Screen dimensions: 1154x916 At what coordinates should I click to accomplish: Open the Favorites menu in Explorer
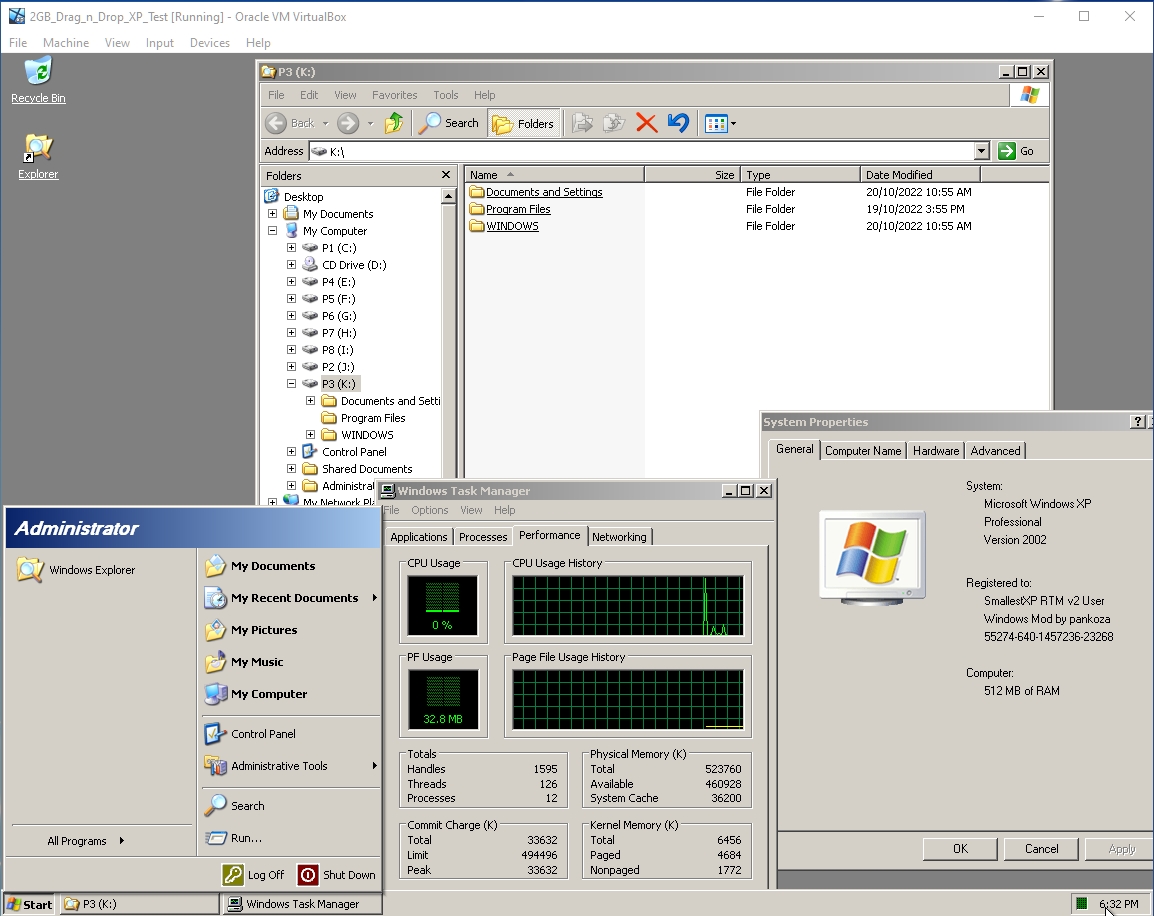(394, 95)
